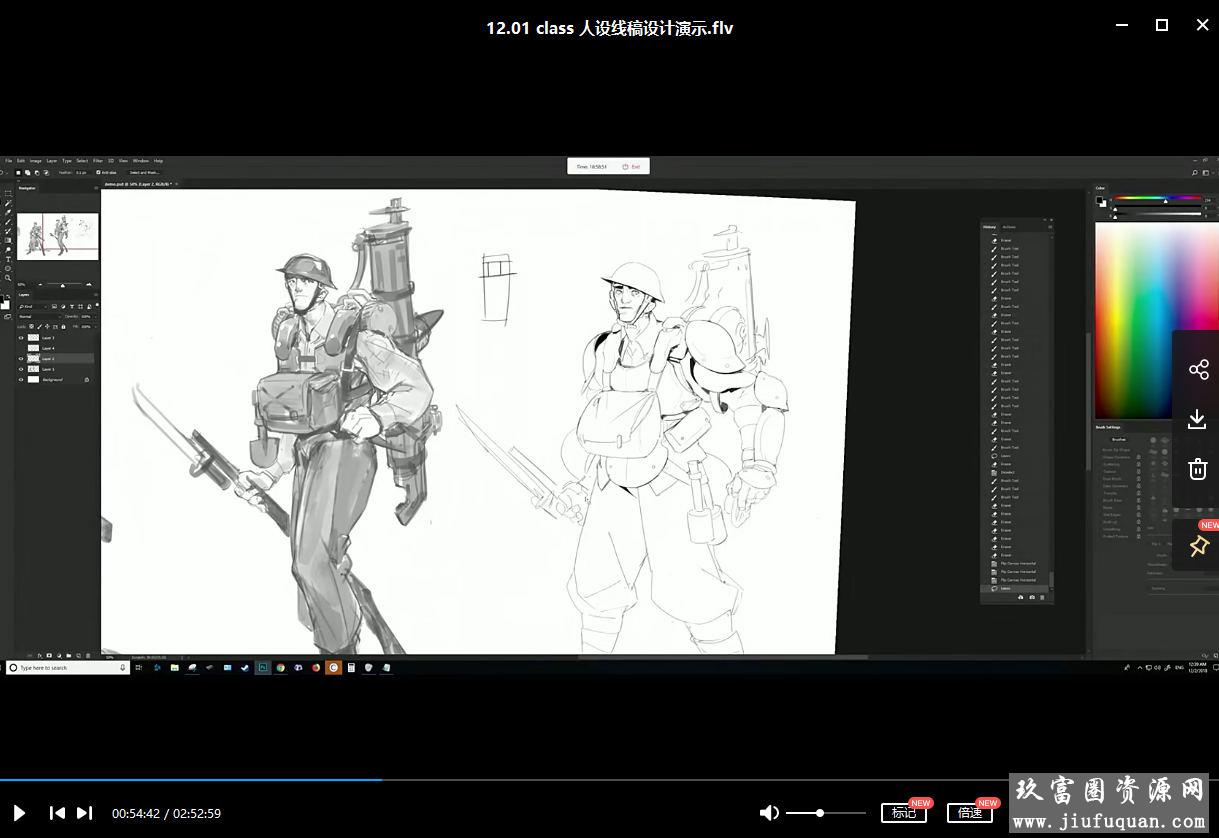This screenshot has width=1219, height=838.
Task: Open the Normal blend mode dropdown
Action: [x=38, y=316]
